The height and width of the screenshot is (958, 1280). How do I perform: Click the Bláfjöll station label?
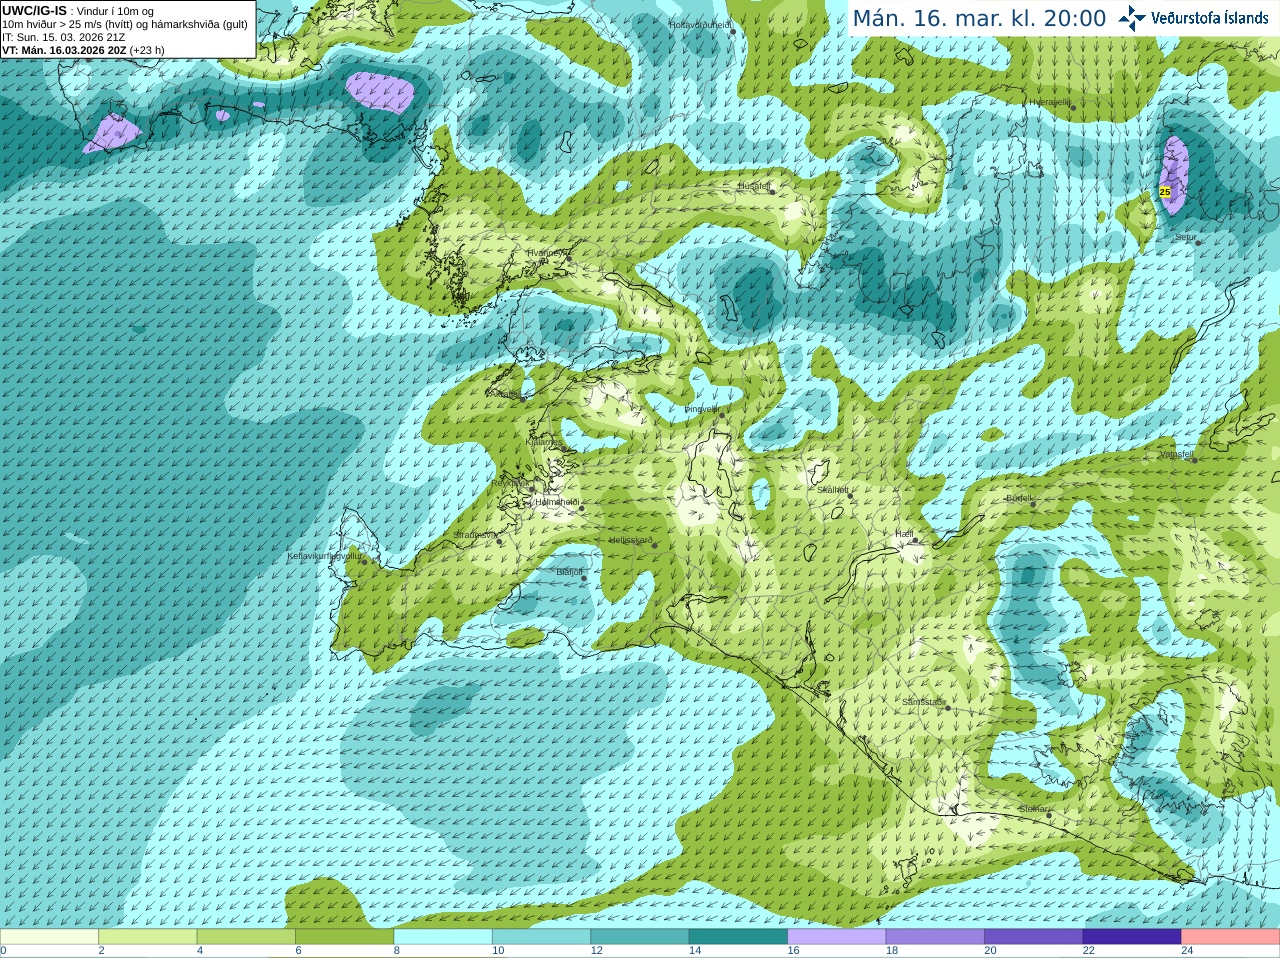(569, 572)
